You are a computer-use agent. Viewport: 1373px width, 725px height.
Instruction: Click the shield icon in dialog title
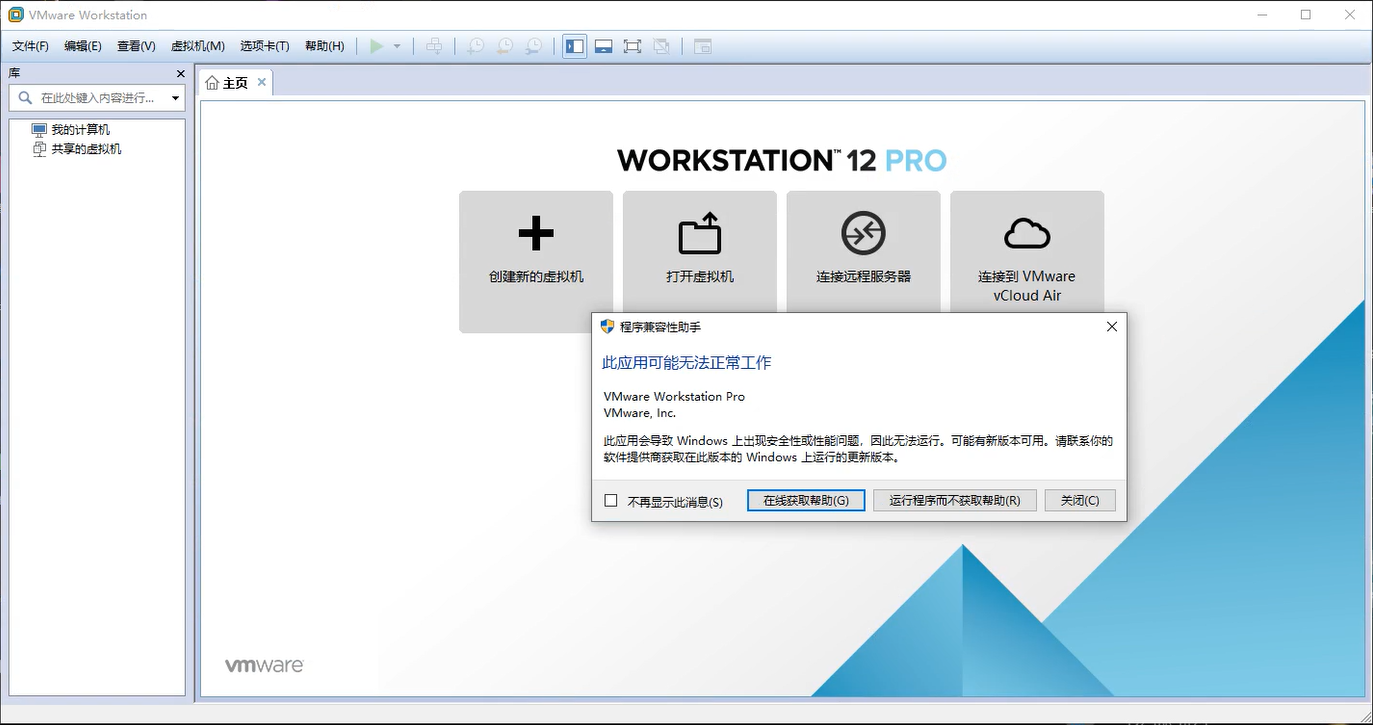607,326
